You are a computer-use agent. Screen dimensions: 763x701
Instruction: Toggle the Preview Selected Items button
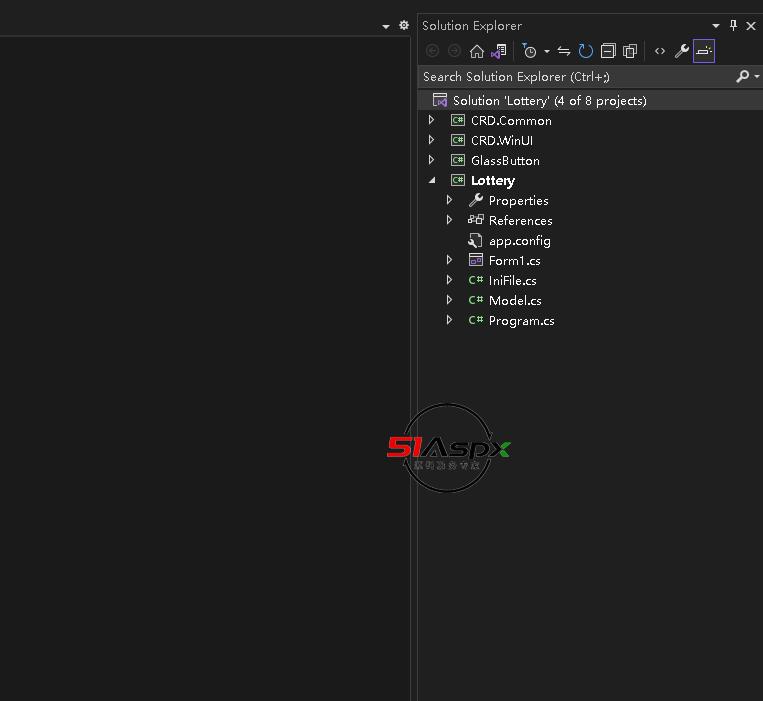[x=704, y=51]
